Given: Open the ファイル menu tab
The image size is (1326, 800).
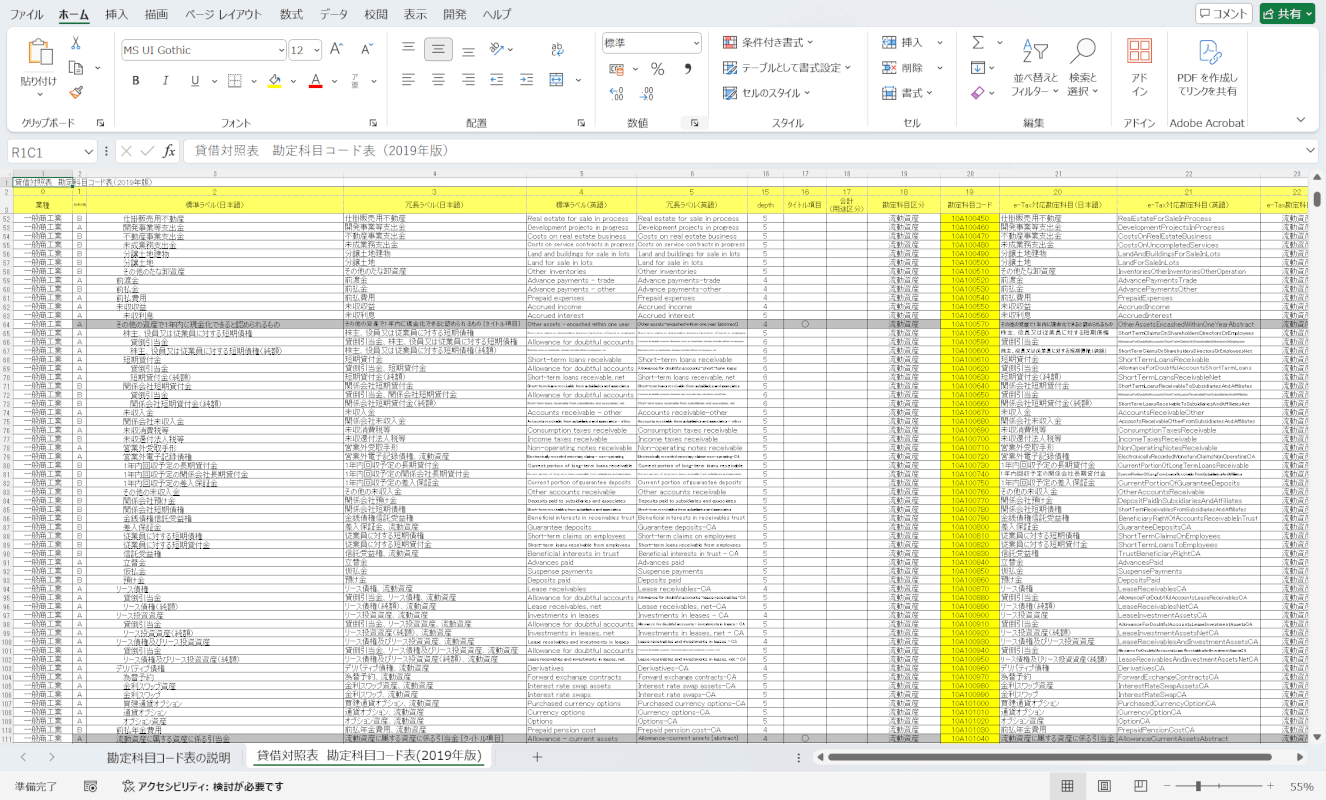Looking at the screenshot, I should [x=26, y=15].
